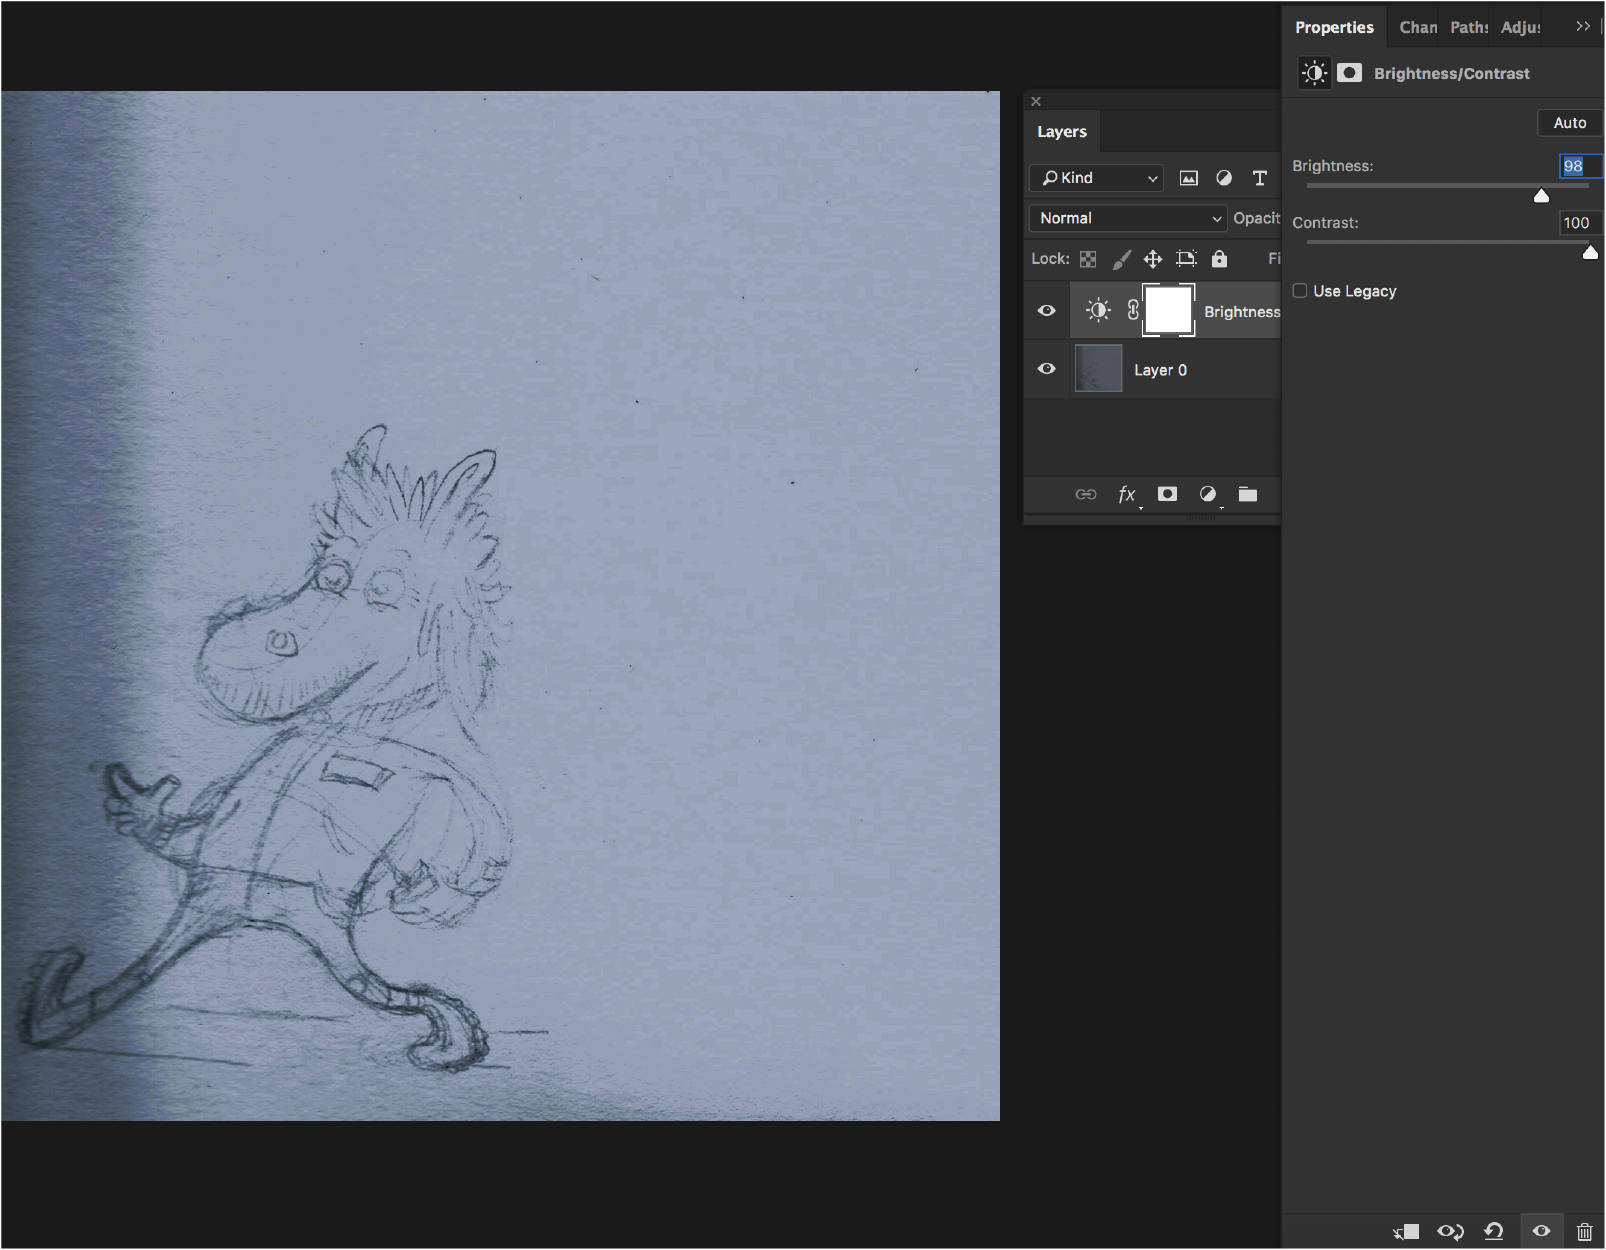Hide the Brightness adjustment layer
Viewport: 1606px width, 1250px height.
click(x=1047, y=311)
